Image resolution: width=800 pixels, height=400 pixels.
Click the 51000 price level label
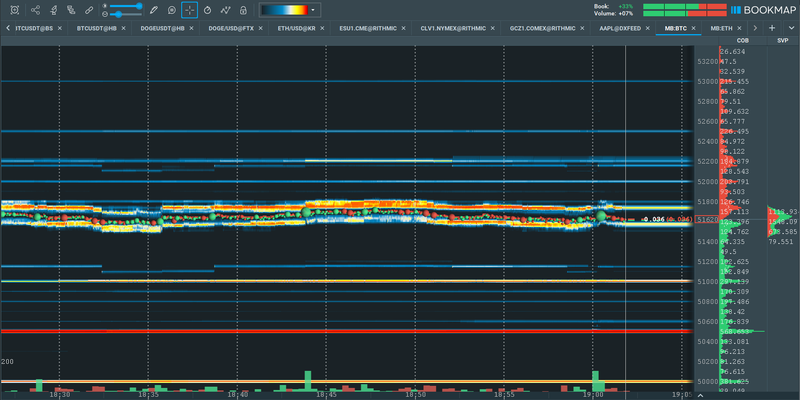[x=707, y=282]
